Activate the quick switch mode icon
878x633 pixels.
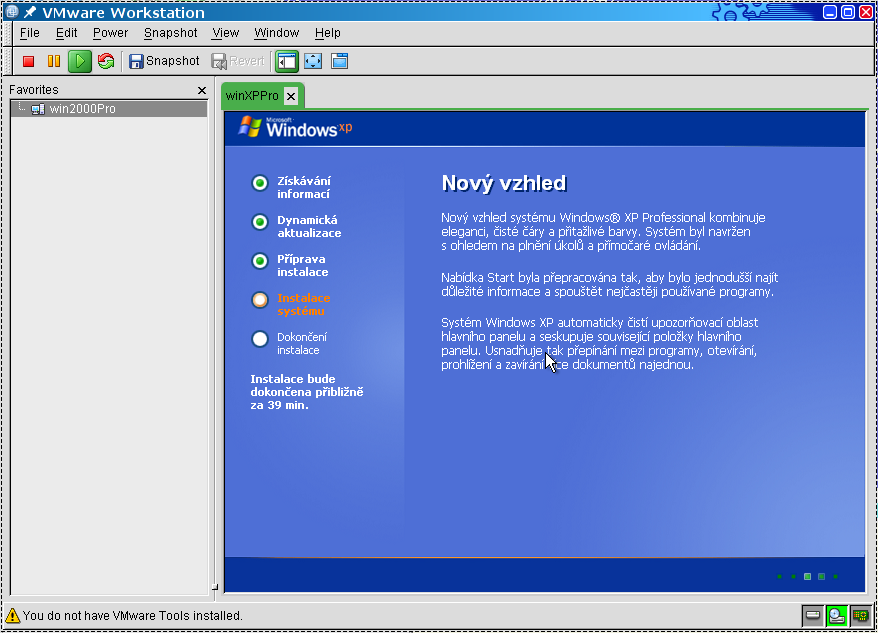click(x=339, y=61)
